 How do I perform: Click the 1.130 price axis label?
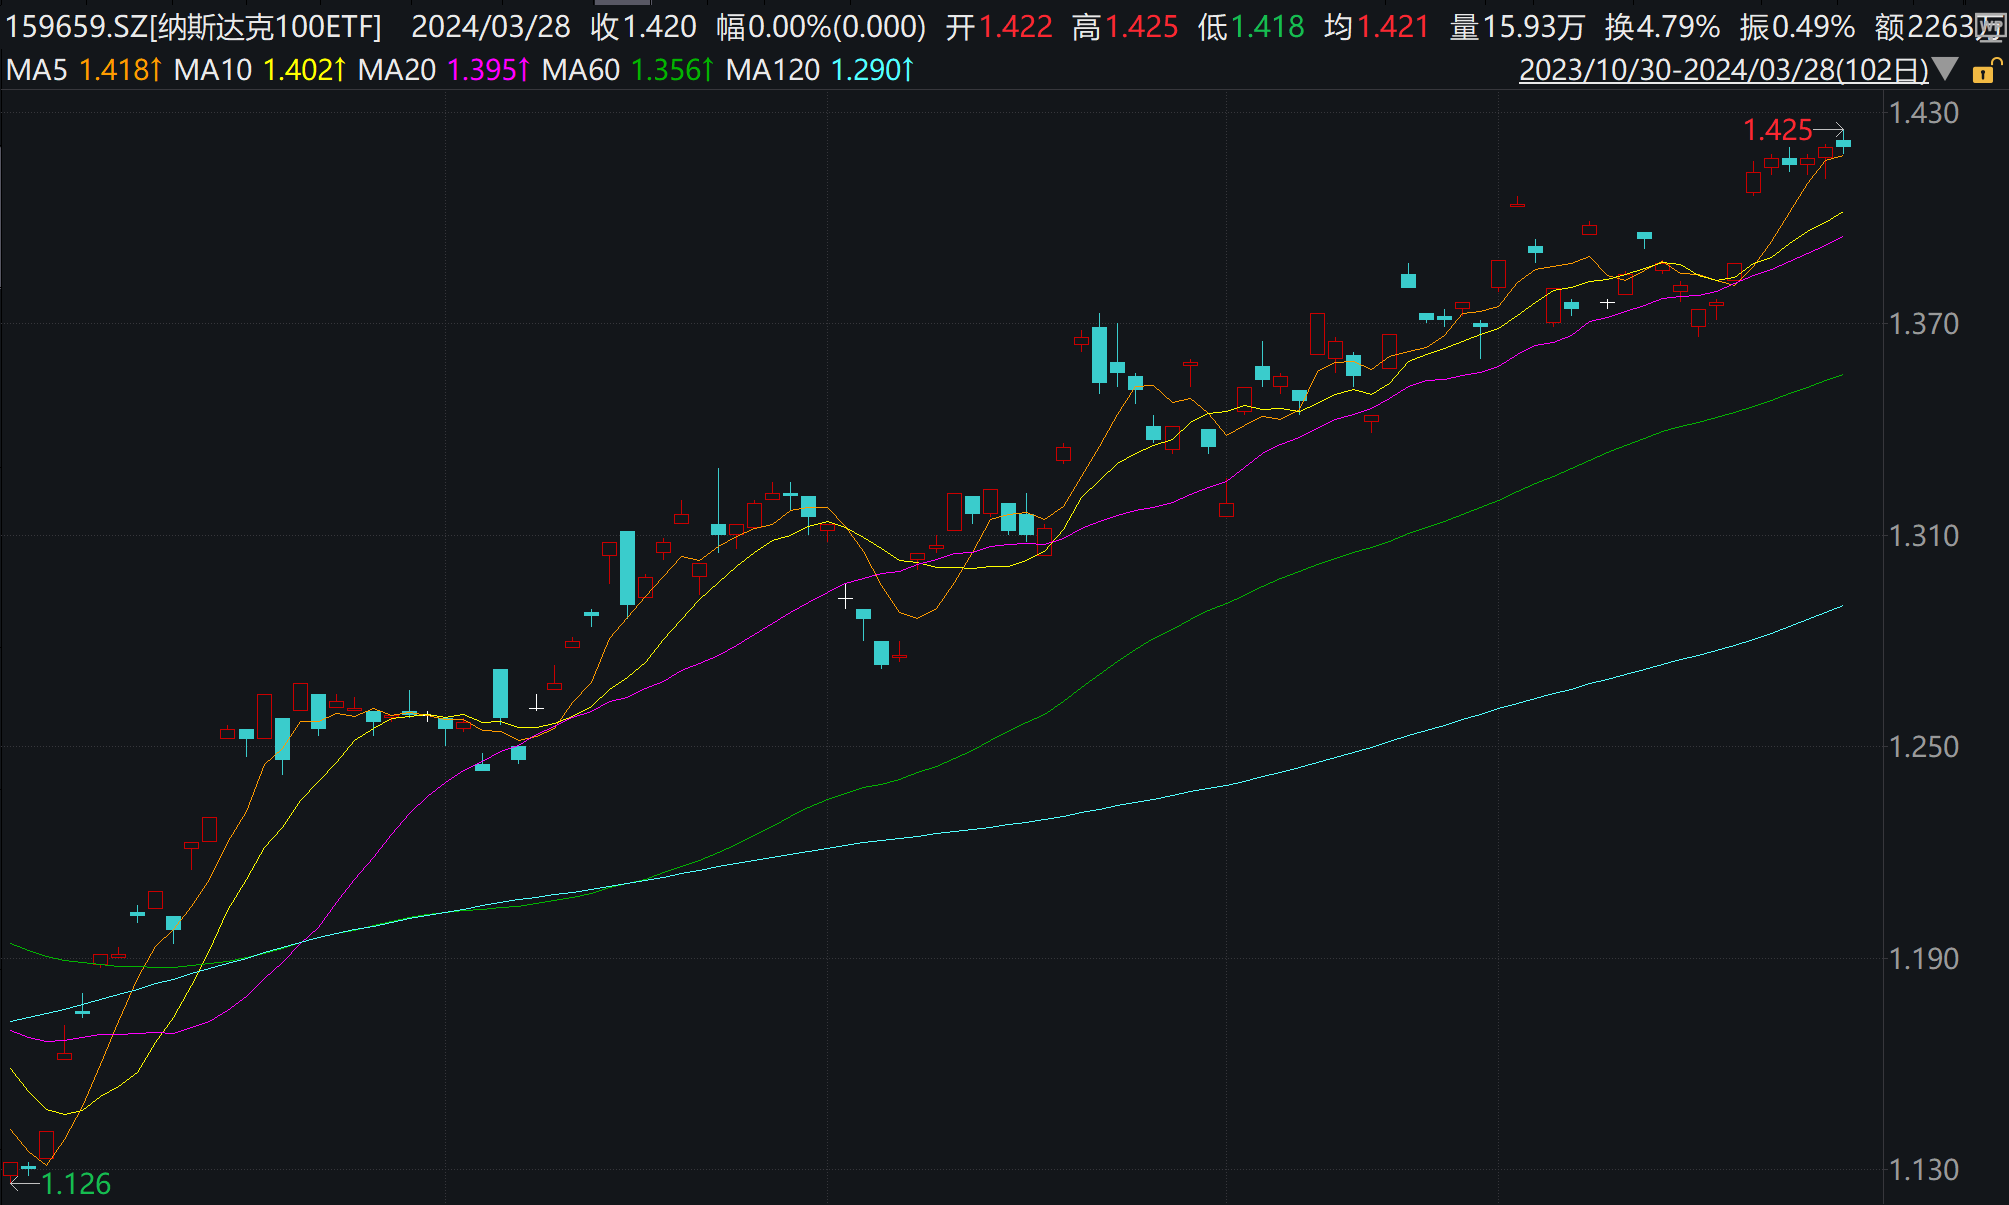1923,1170
